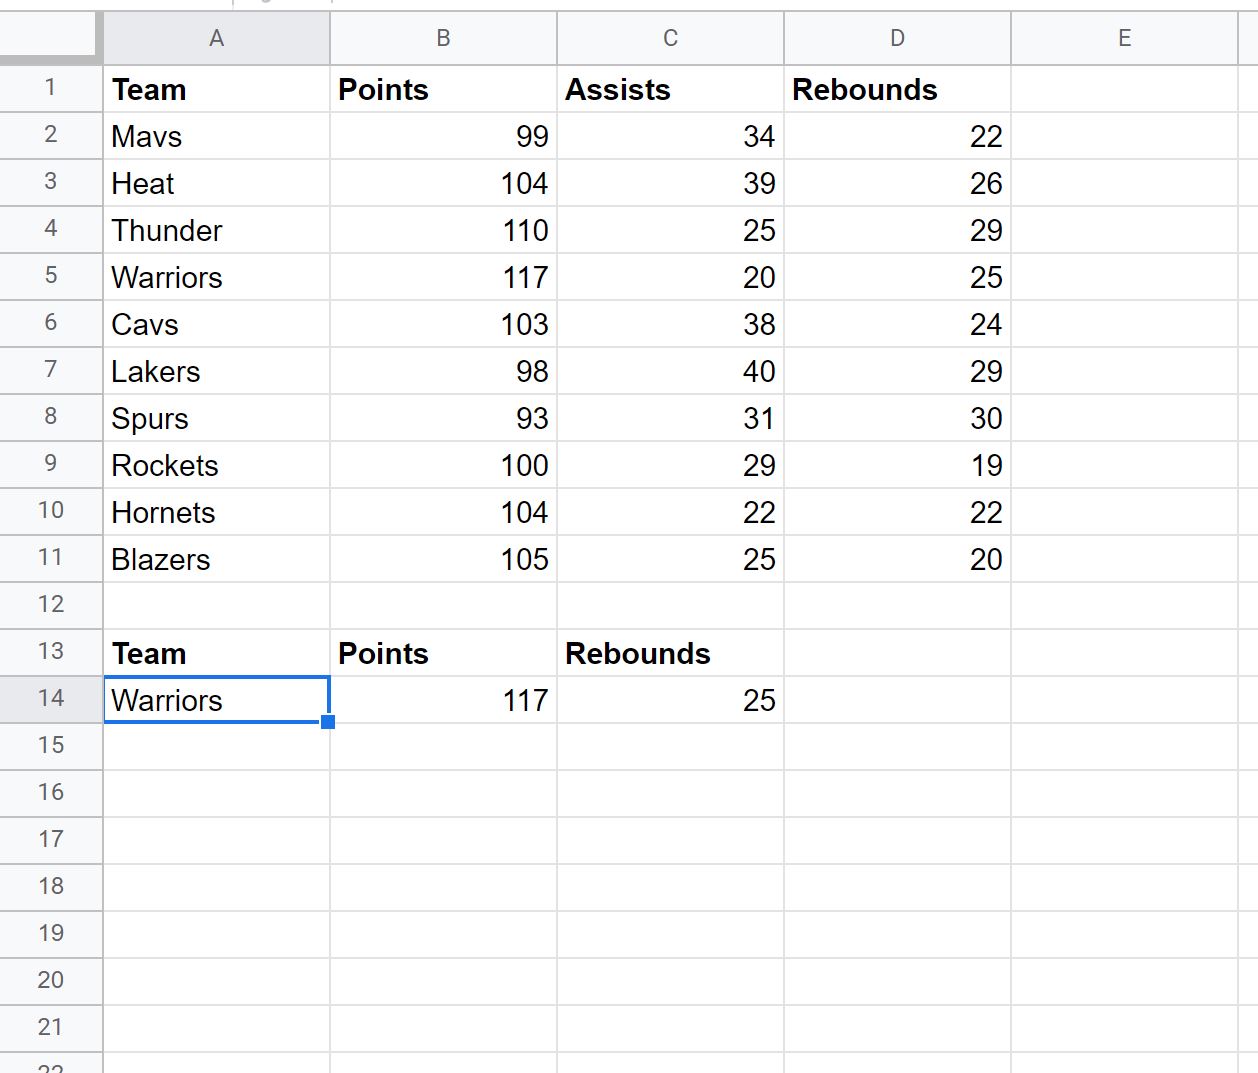Image resolution: width=1258 pixels, height=1073 pixels.
Task: Select column B header
Action: (443, 38)
